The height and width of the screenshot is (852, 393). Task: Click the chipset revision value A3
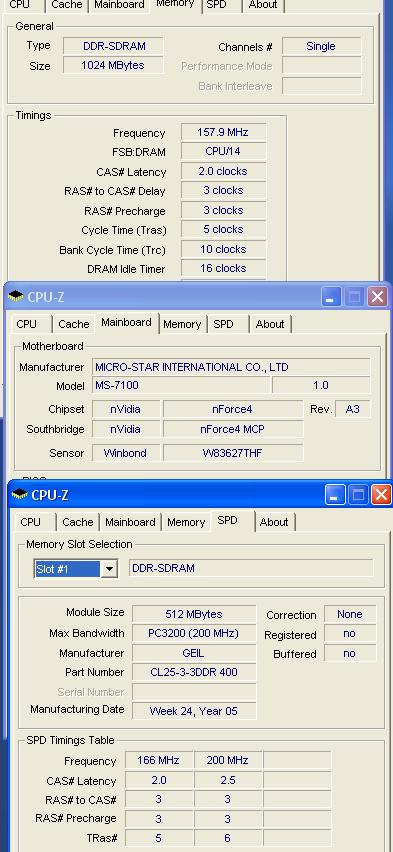click(x=353, y=409)
